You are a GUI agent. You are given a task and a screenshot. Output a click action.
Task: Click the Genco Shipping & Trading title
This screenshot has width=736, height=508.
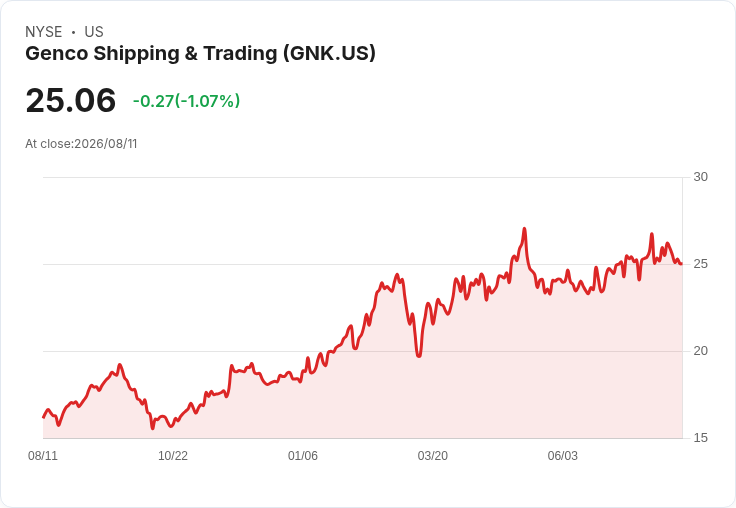(x=200, y=54)
